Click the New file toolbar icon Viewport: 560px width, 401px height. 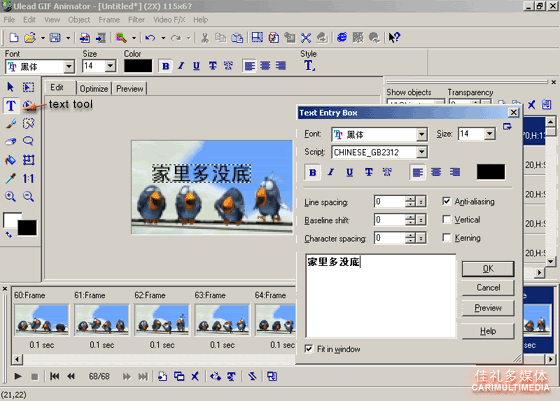tap(14, 37)
